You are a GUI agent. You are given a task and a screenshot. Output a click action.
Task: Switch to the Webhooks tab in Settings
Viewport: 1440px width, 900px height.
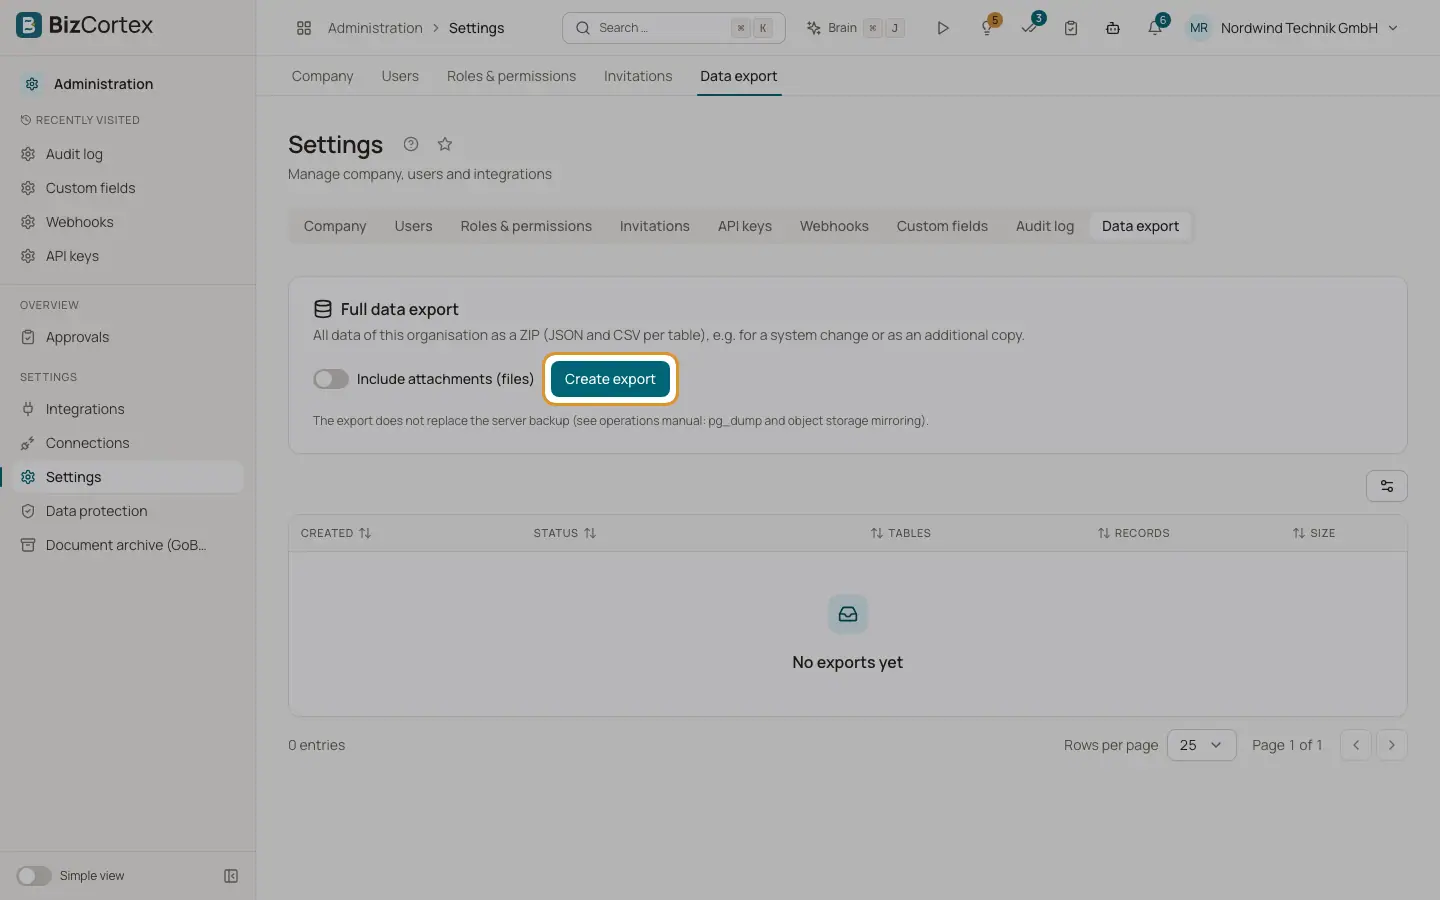[834, 226]
